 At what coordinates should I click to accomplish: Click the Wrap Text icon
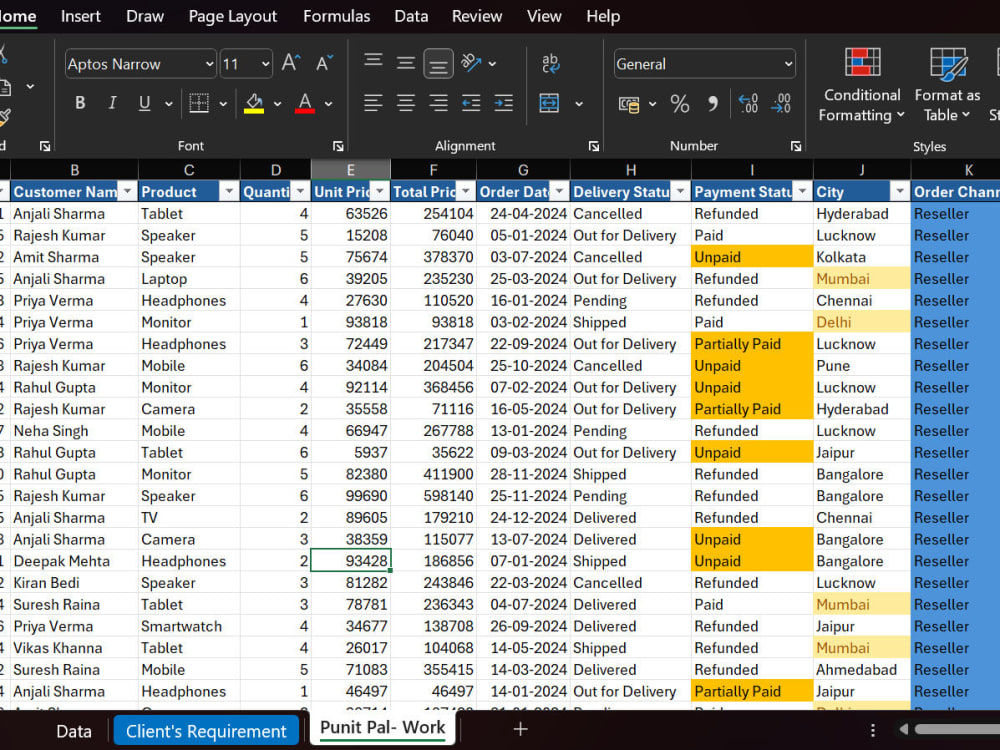550,63
